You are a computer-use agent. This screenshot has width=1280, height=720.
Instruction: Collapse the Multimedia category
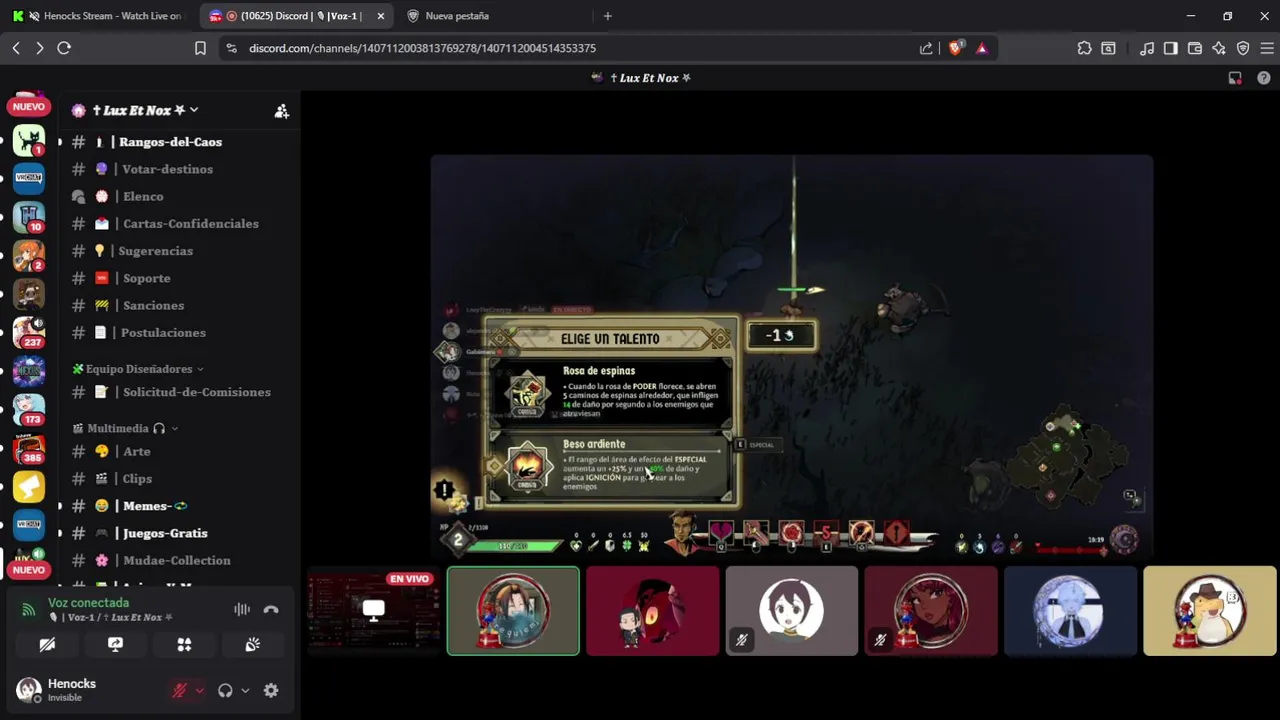pos(125,428)
